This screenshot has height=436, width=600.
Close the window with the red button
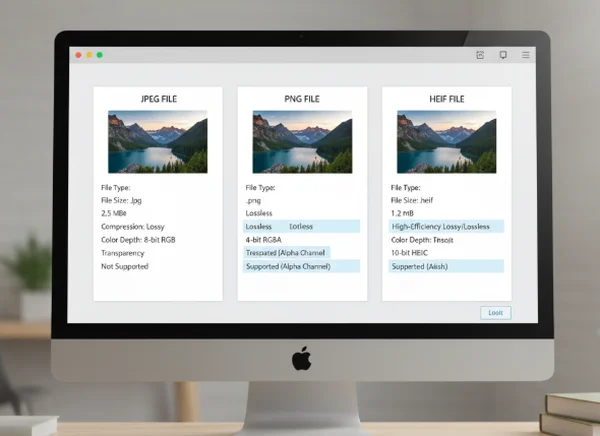point(77,55)
